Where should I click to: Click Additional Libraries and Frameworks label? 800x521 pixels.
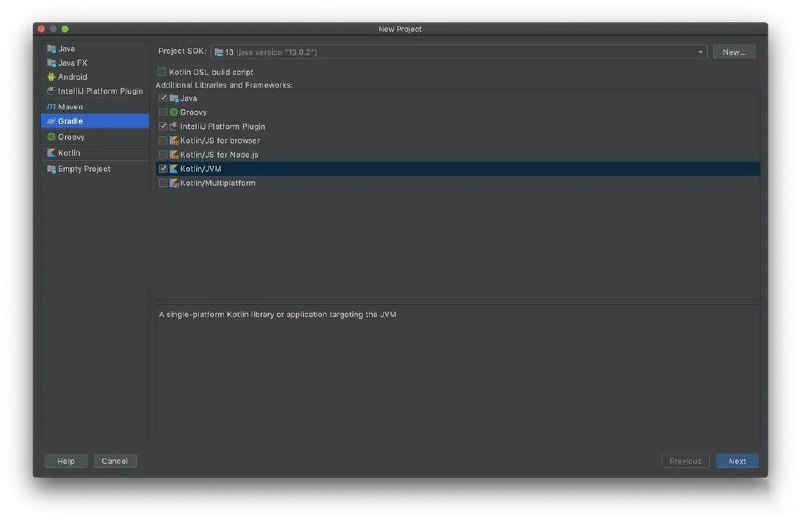pos(224,85)
